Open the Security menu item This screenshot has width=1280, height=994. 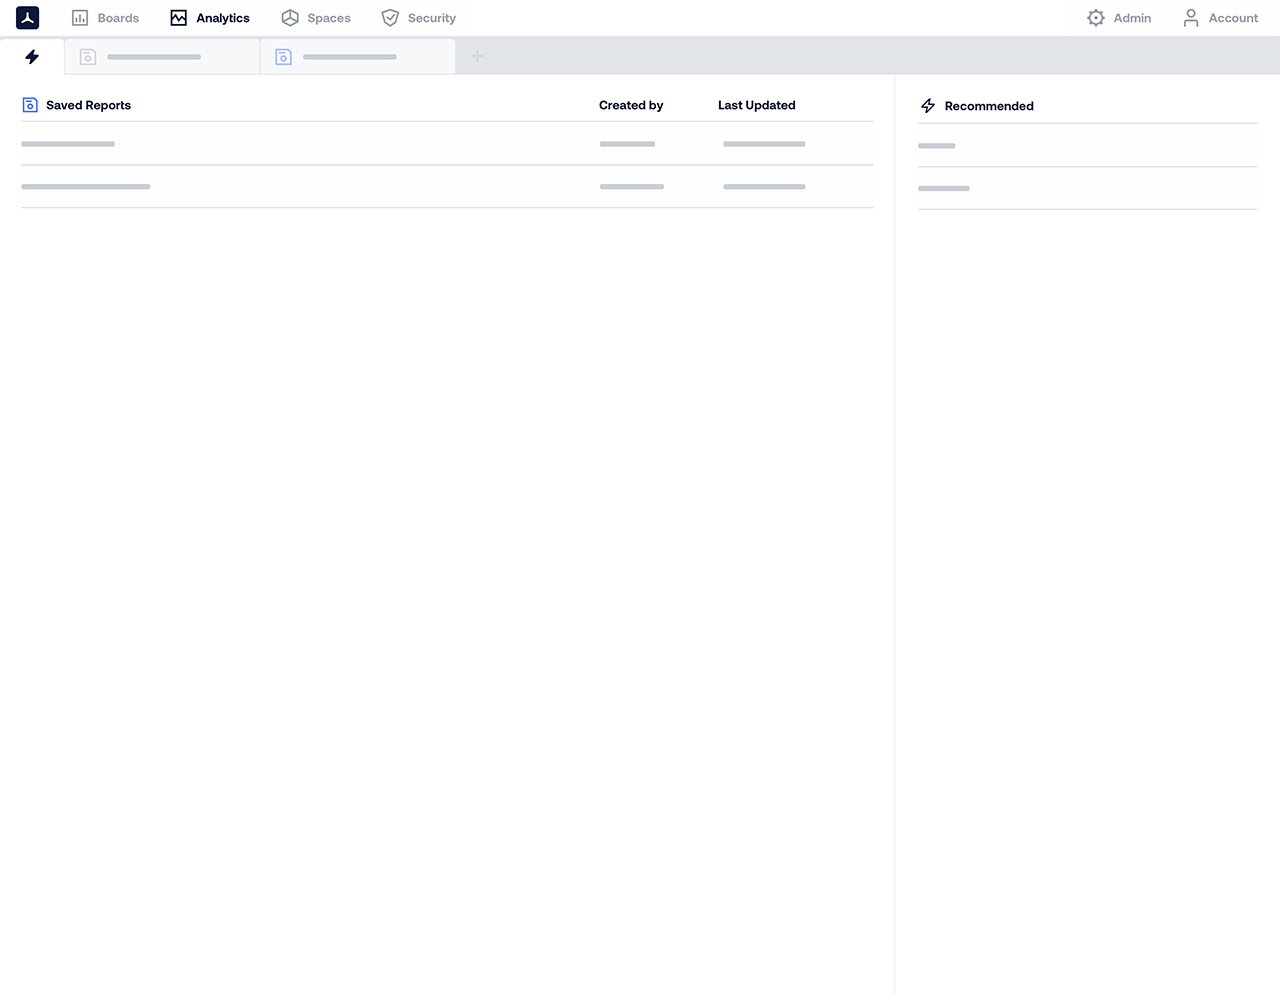431,18
